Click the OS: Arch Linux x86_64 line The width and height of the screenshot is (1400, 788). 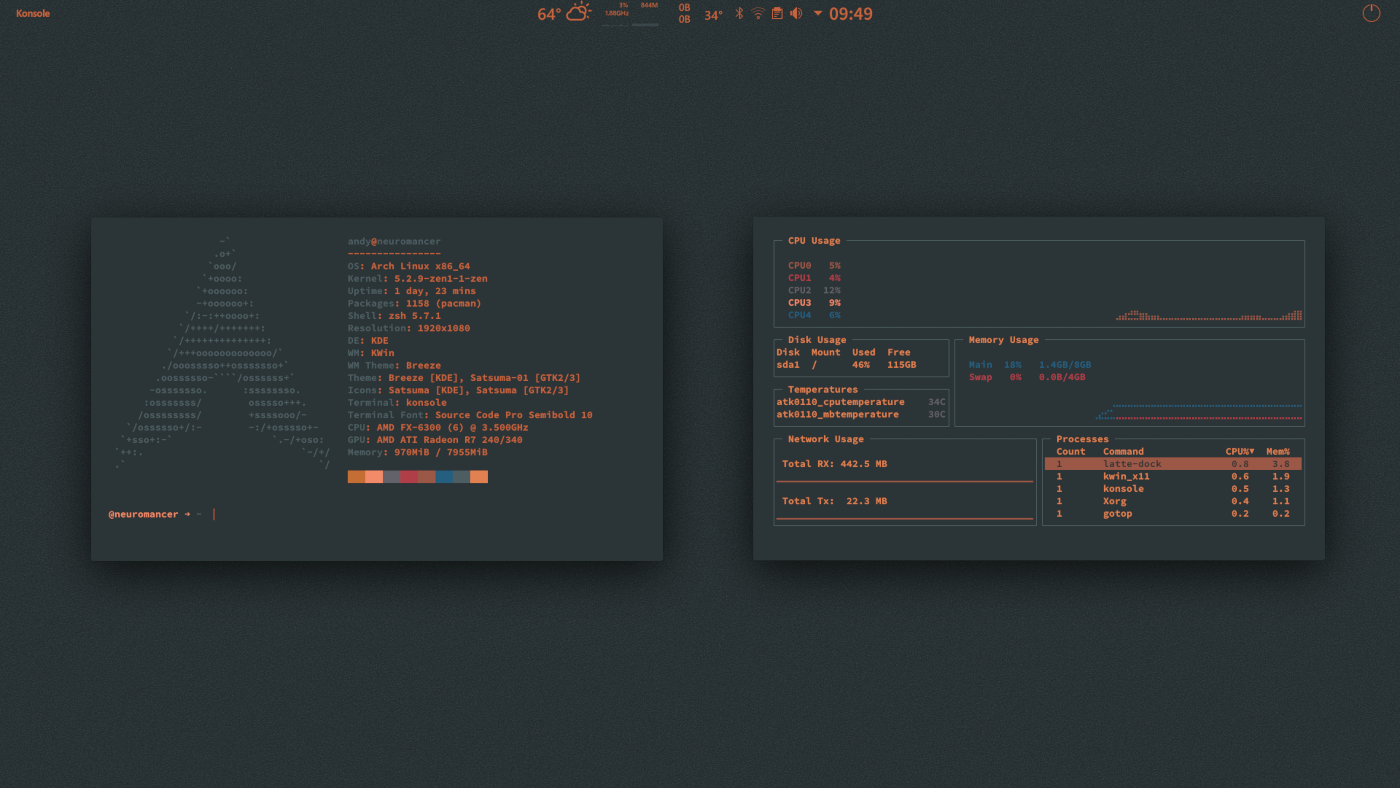pyautogui.click(x=409, y=266)
